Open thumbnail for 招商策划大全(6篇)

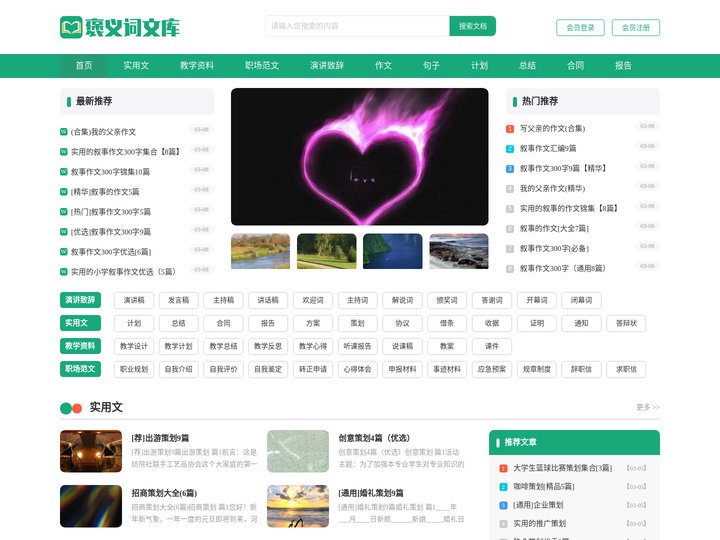(x=91, y=506)
